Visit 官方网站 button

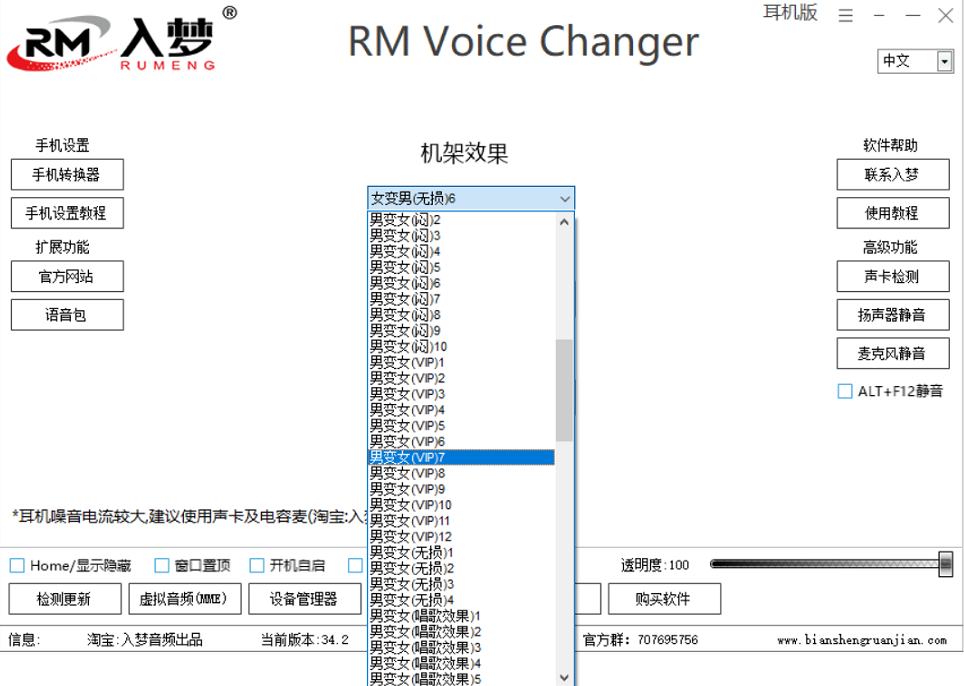pos(67,277)
